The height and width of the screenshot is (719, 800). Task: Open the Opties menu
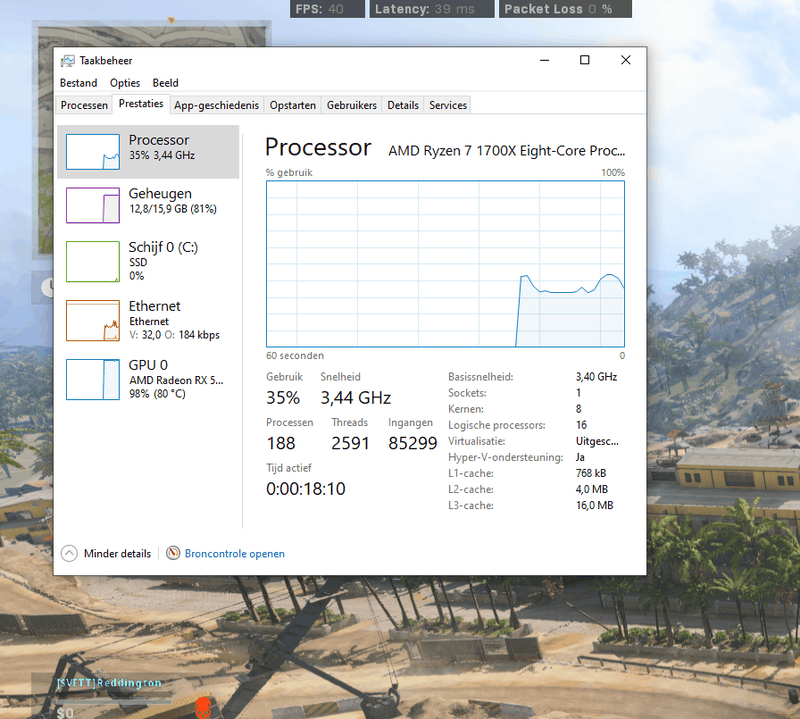tap(125, 83)
